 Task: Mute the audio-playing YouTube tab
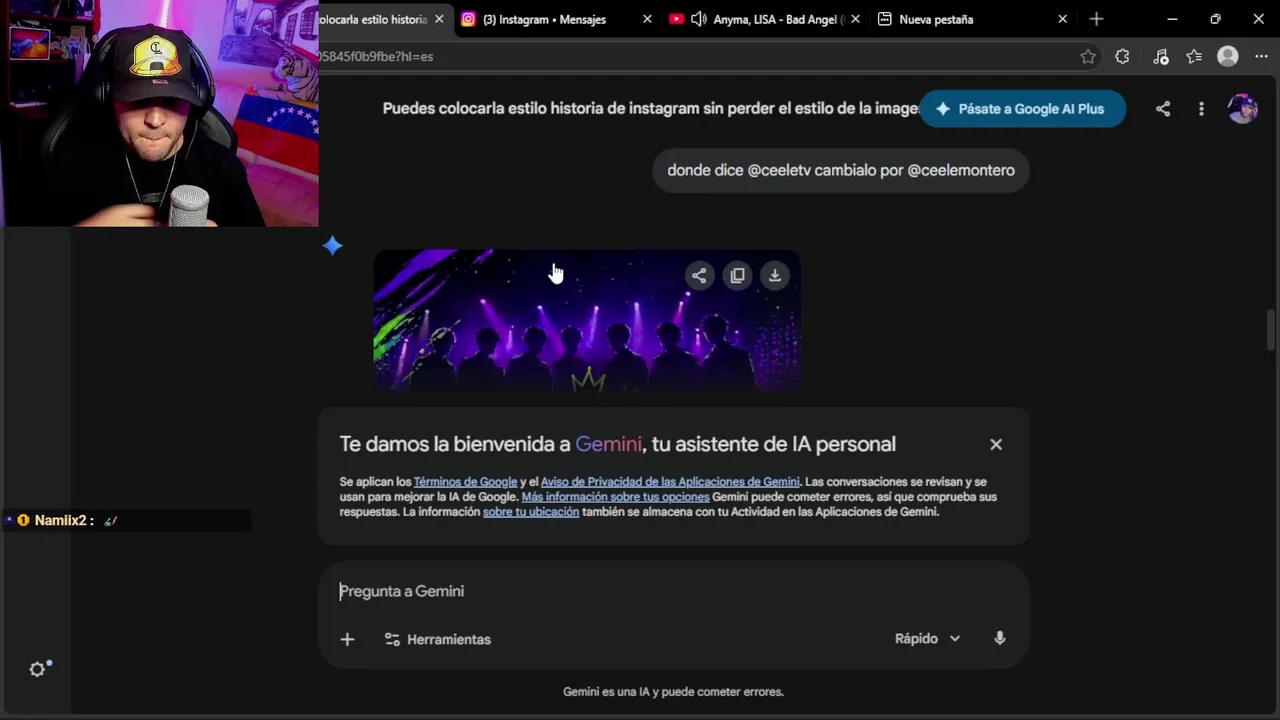pos(698,19)
